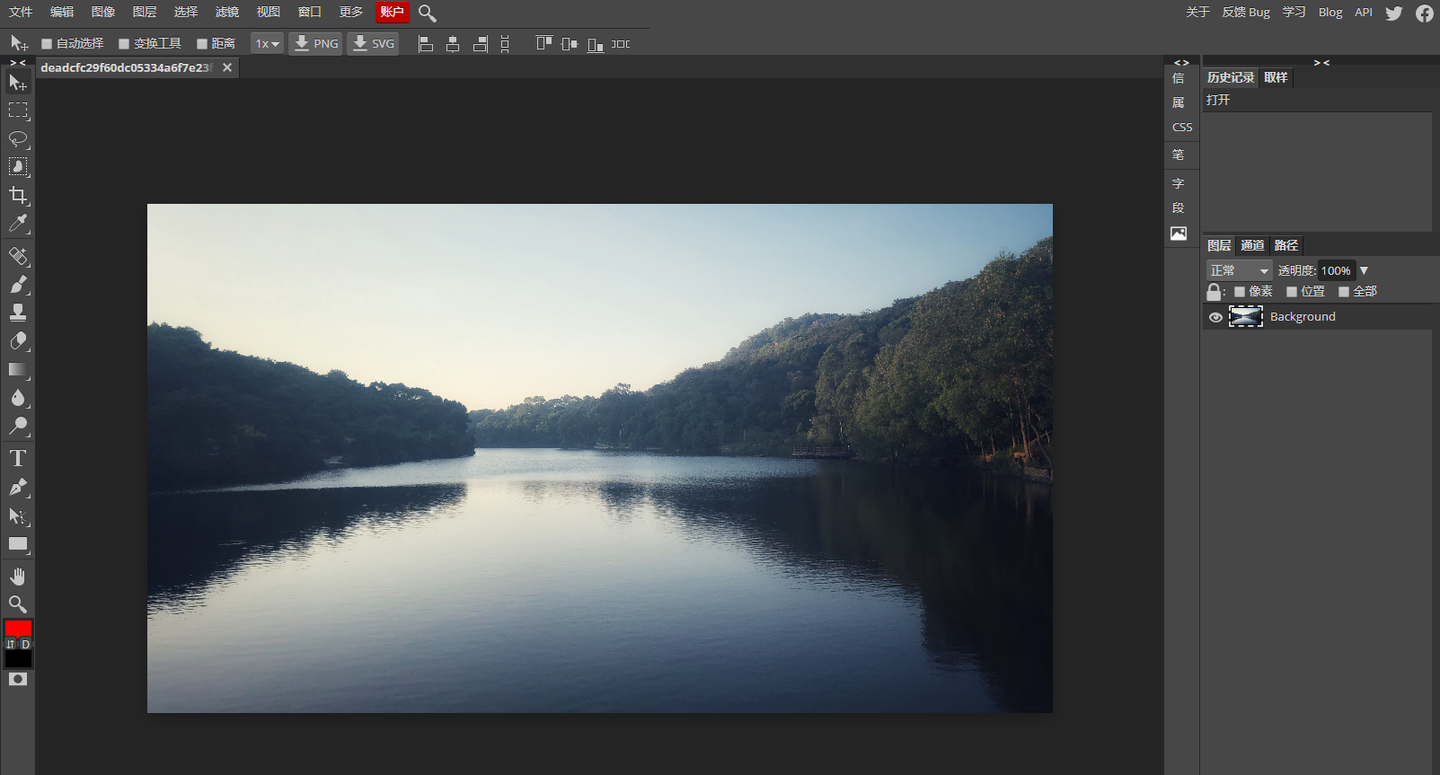Select the Background layer thumbnail

1245,317
